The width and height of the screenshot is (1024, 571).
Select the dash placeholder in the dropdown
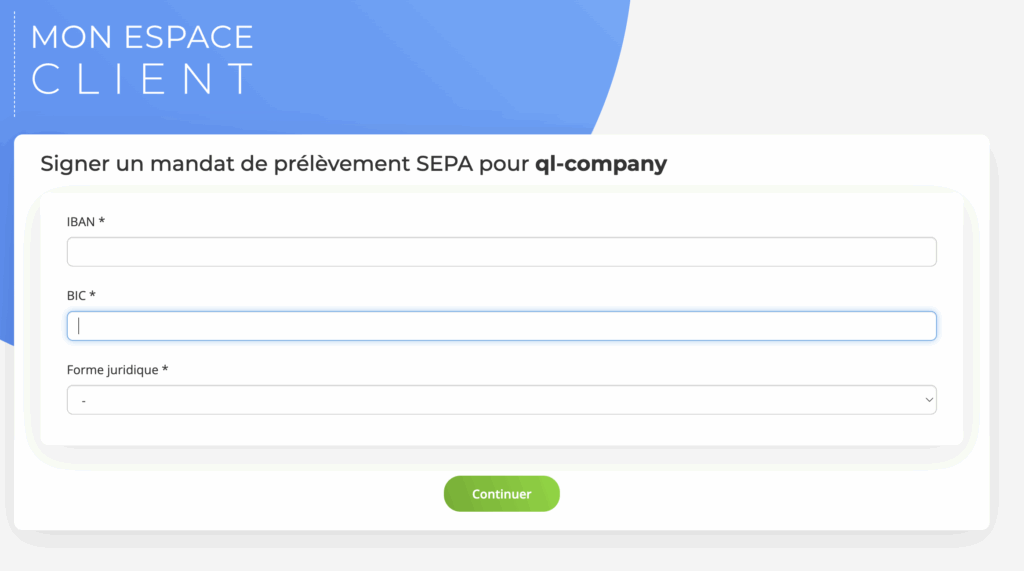[x=85, y=401]
